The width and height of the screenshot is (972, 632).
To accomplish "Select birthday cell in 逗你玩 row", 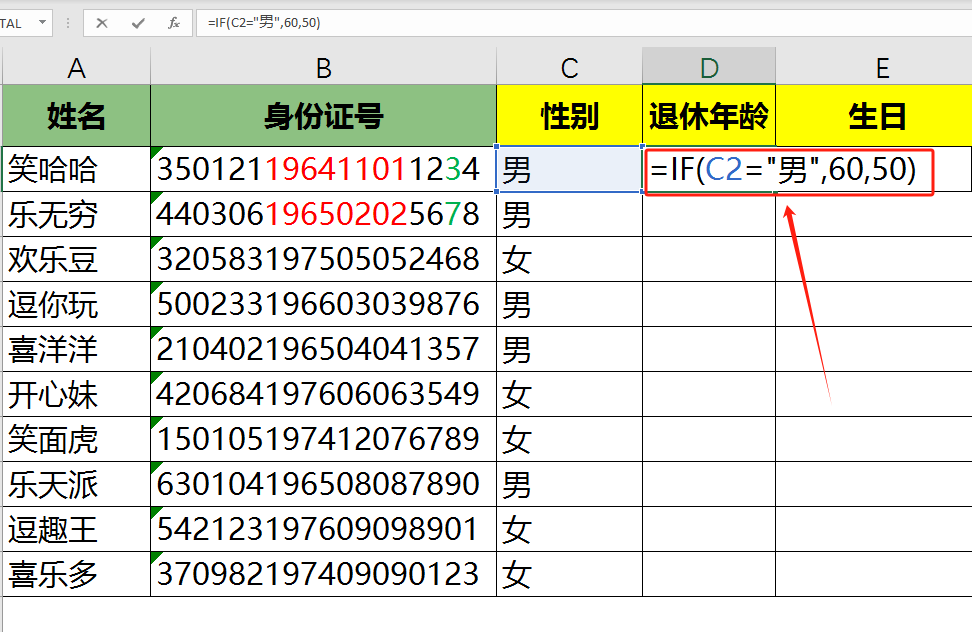I will [x=874, y=304].
